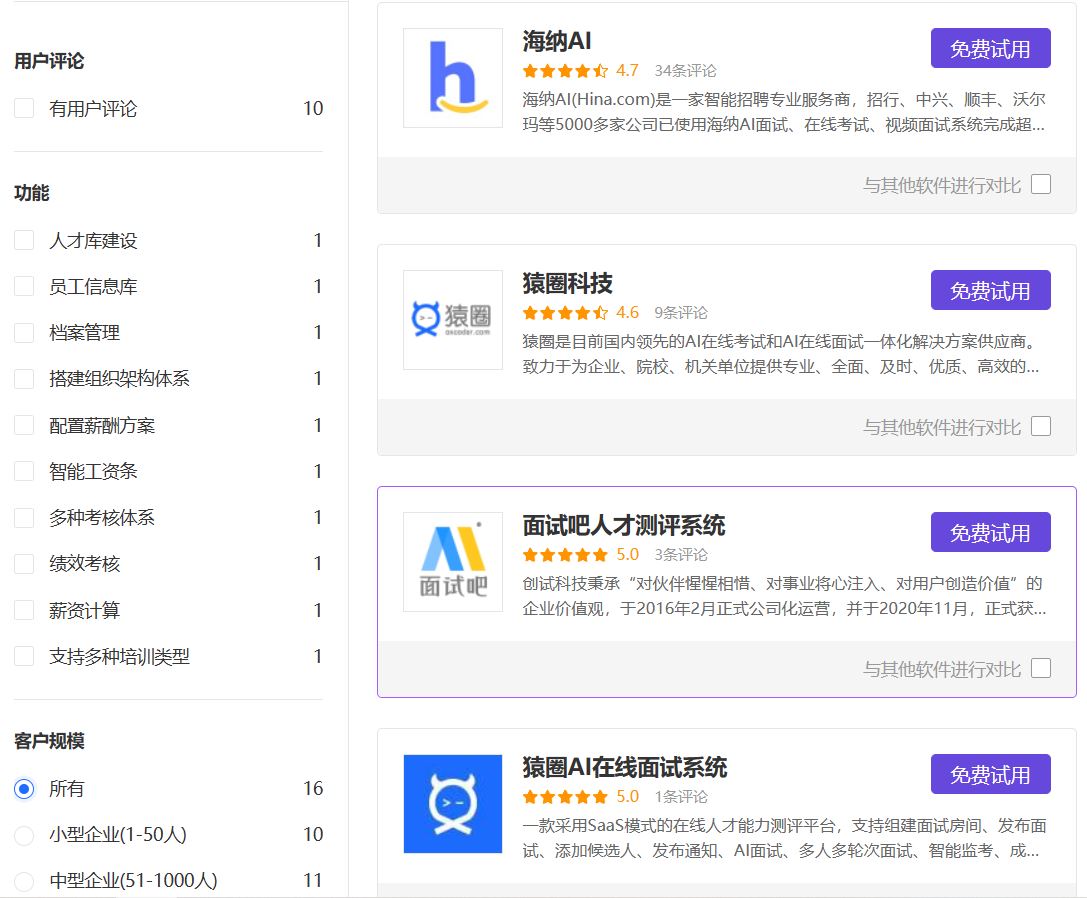Image resolution: width=1087 pixels, height=898 pixels.
Task: Click 免费试用 button for 猿圈科技
Action: point(991,291)
